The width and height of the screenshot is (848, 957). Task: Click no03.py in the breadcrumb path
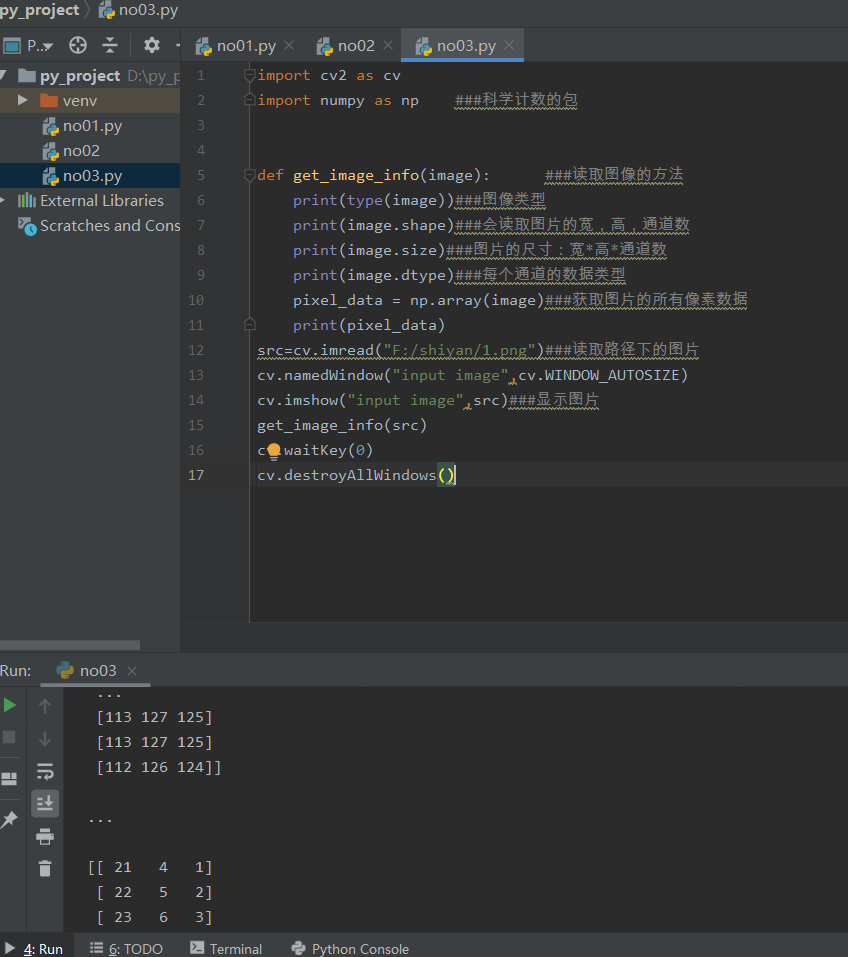(x=139, y=10)
